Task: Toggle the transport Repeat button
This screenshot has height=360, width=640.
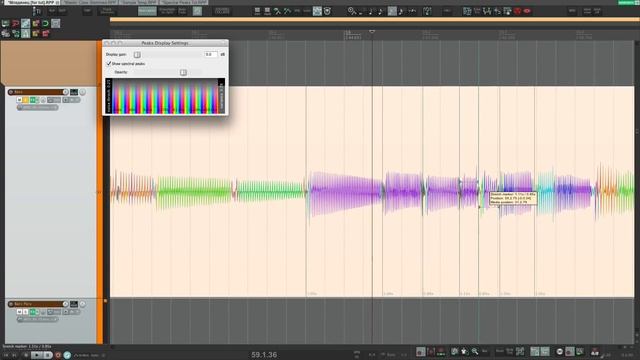Action: click(67, 355)
